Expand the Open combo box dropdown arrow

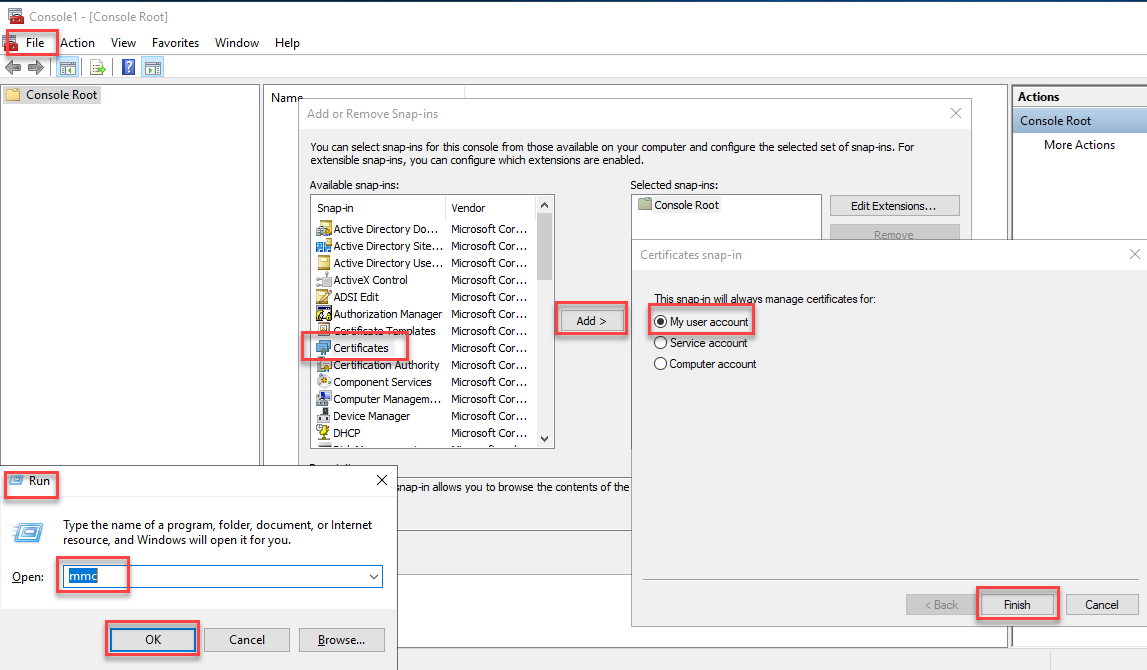click(374, 577)
